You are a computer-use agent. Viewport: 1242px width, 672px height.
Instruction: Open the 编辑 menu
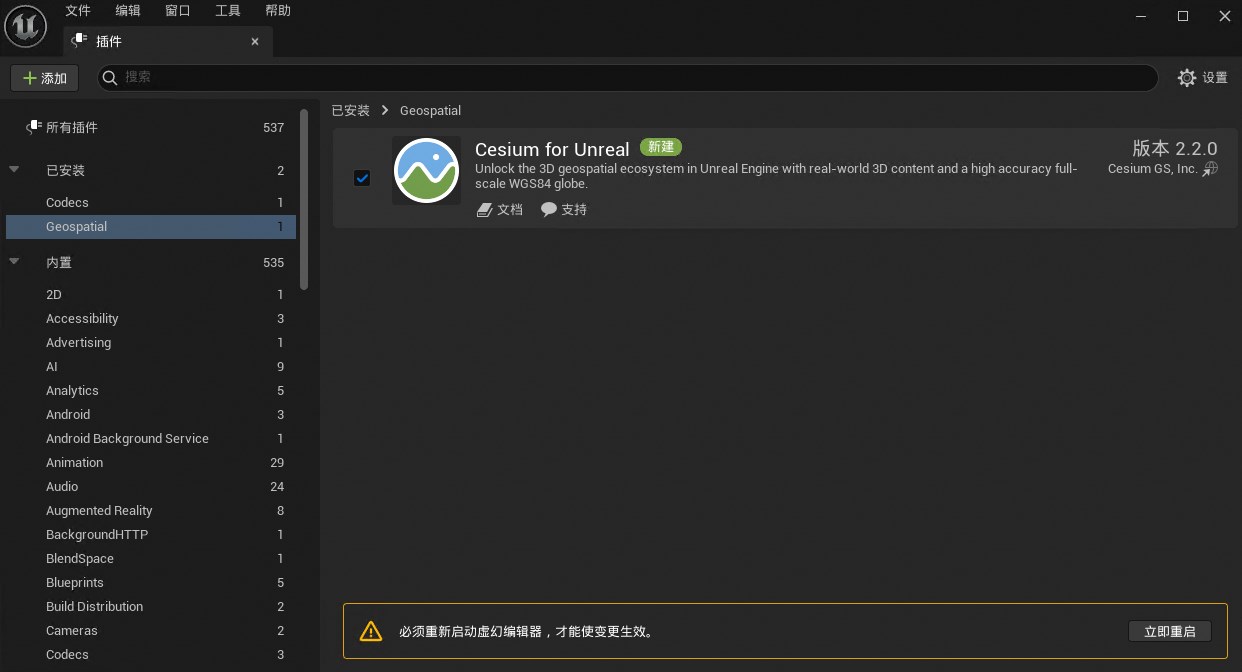(x=128, y=11)
